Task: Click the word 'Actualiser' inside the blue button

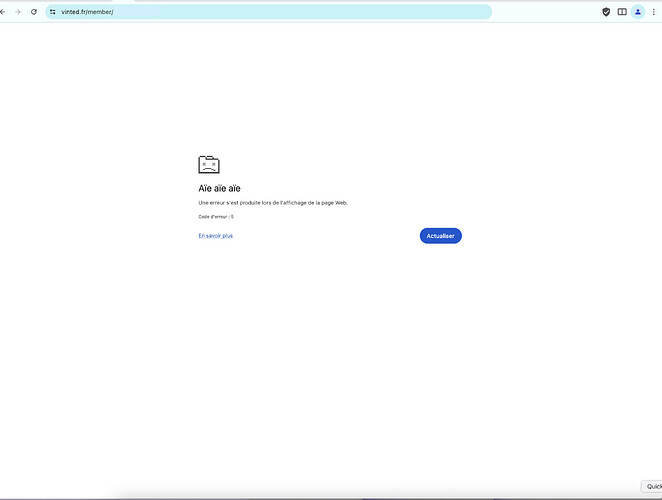Action: pyautogui.click(x=441, y=236)
